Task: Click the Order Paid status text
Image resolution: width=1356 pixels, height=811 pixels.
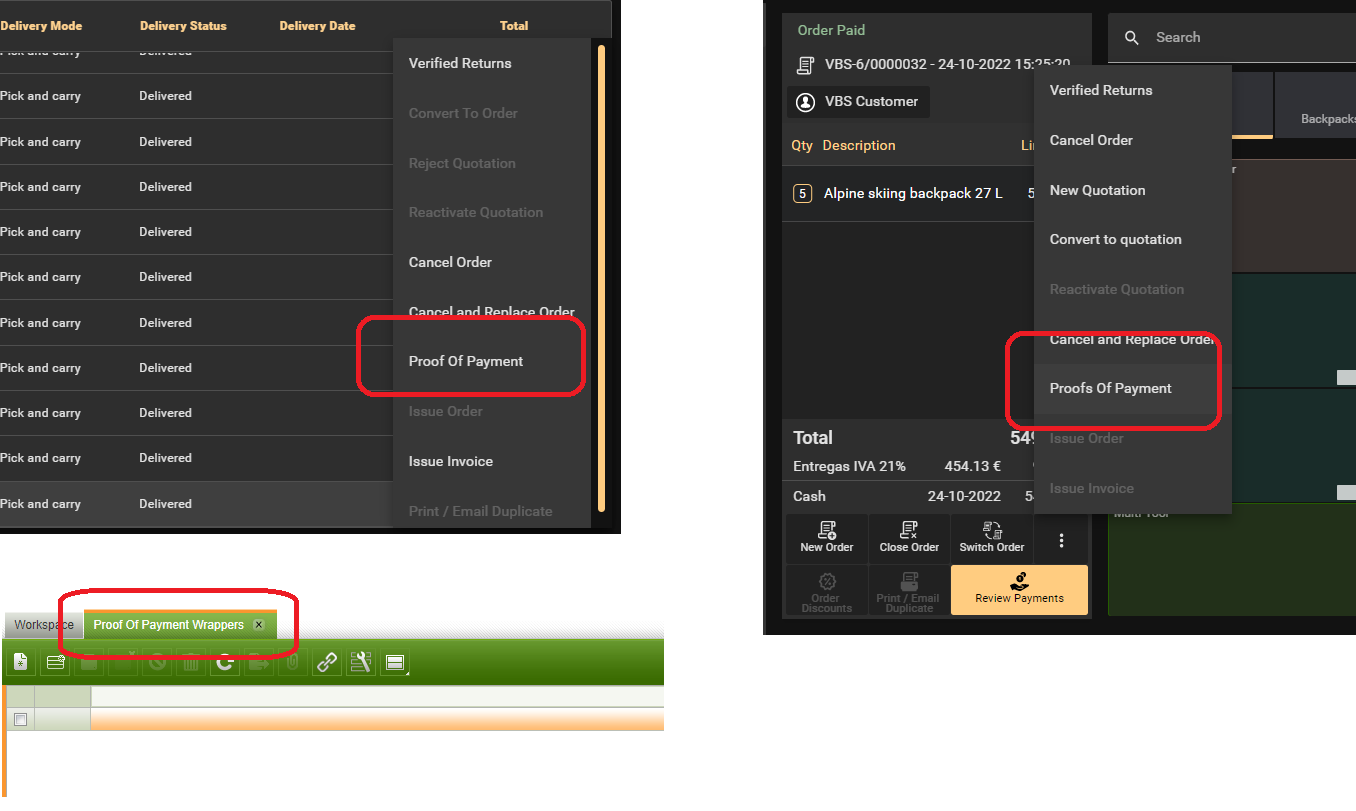Action: [x=831, y=30]
